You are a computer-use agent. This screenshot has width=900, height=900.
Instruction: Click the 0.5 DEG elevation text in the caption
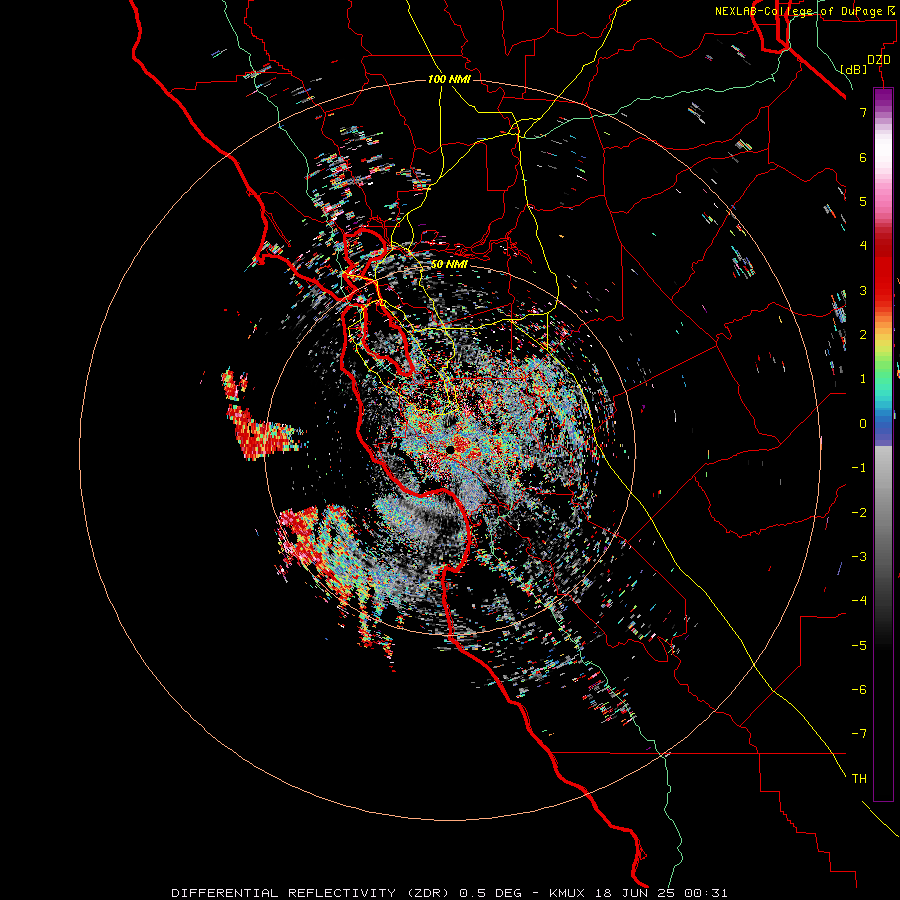pos(491,893)
